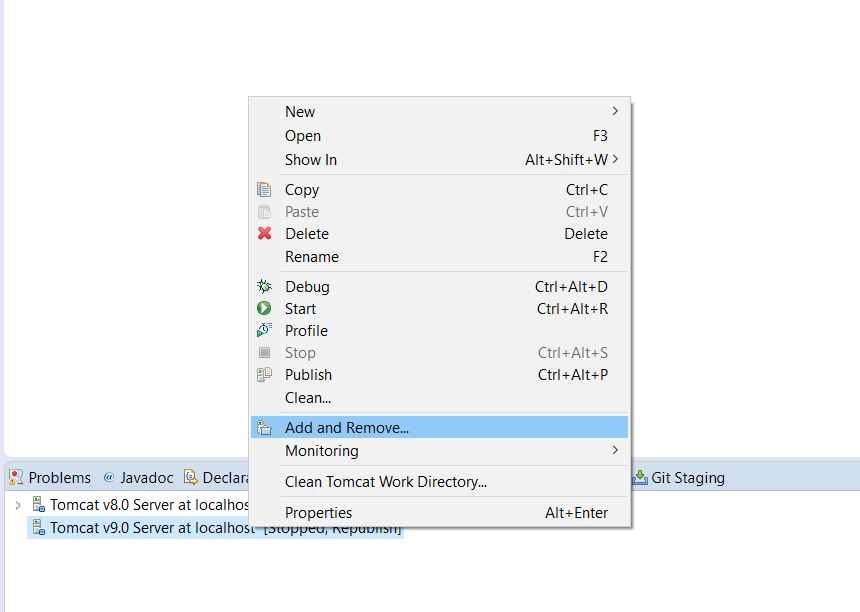Click the Git Staging tab icon
The image size is (860, 612).
pos(639,478)
